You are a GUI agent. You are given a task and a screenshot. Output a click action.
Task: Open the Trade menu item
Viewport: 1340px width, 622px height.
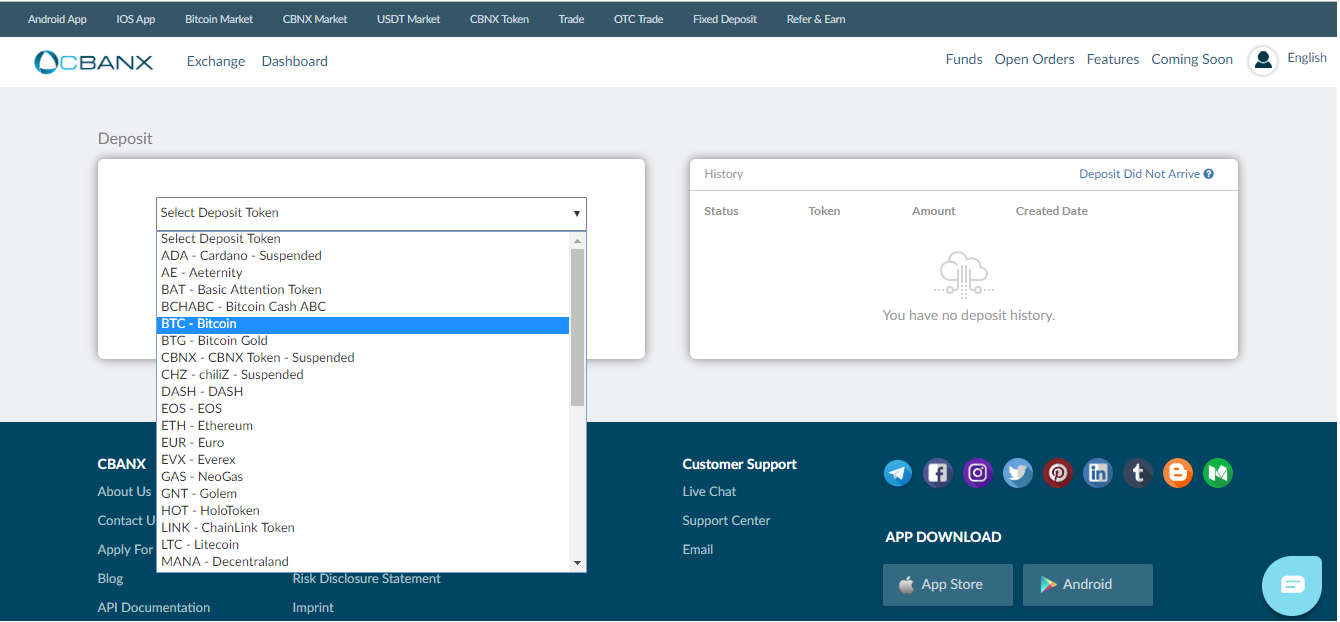(x=571, y=19)
